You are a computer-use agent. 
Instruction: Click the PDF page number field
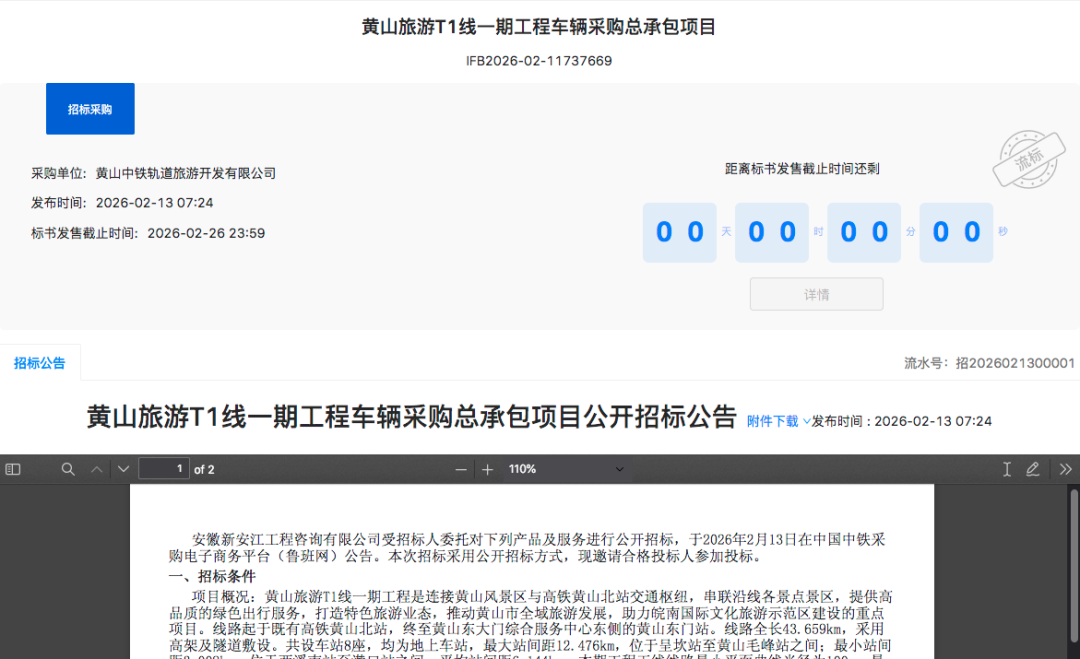(164, 469)
